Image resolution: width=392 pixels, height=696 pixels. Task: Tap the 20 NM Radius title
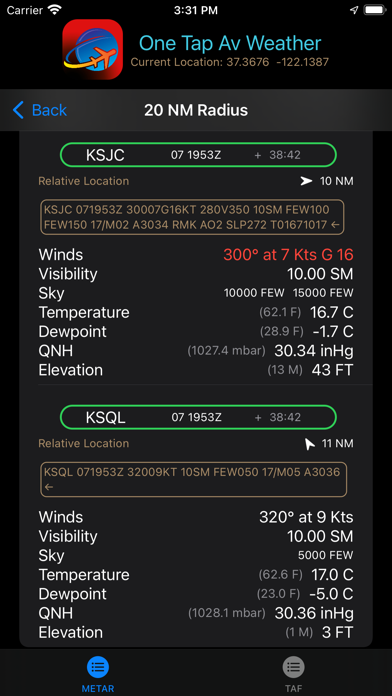(x=196, y=110)
